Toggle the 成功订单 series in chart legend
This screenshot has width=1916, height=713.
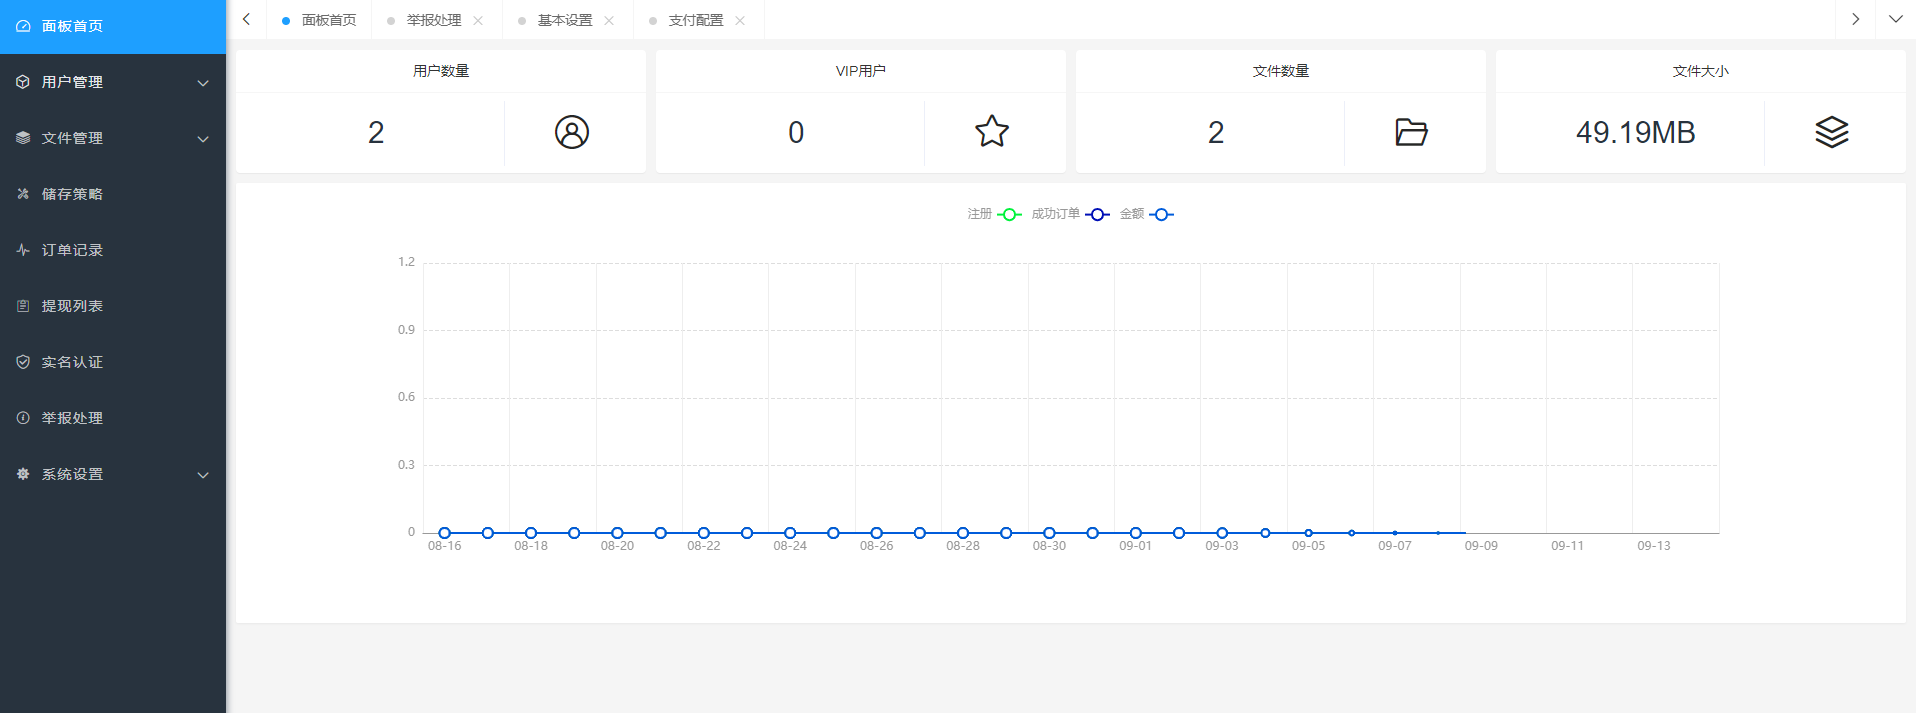pyautogui.click(x=1070, y=214)
